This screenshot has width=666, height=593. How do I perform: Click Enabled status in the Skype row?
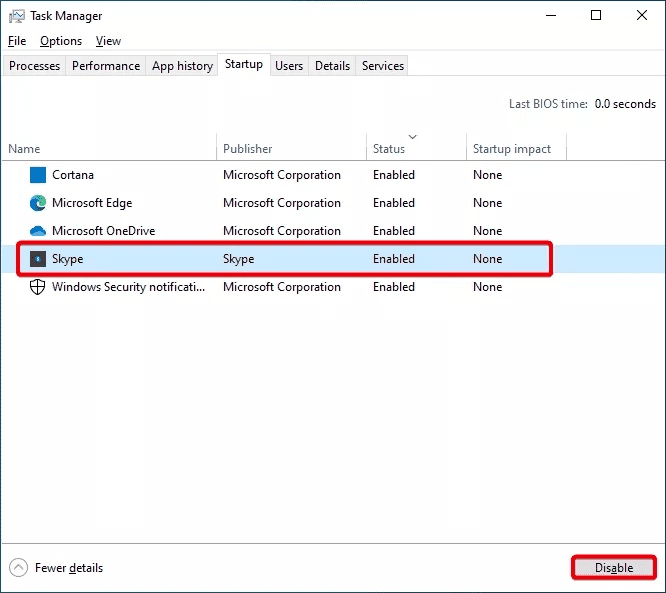[x=394, y=259]
